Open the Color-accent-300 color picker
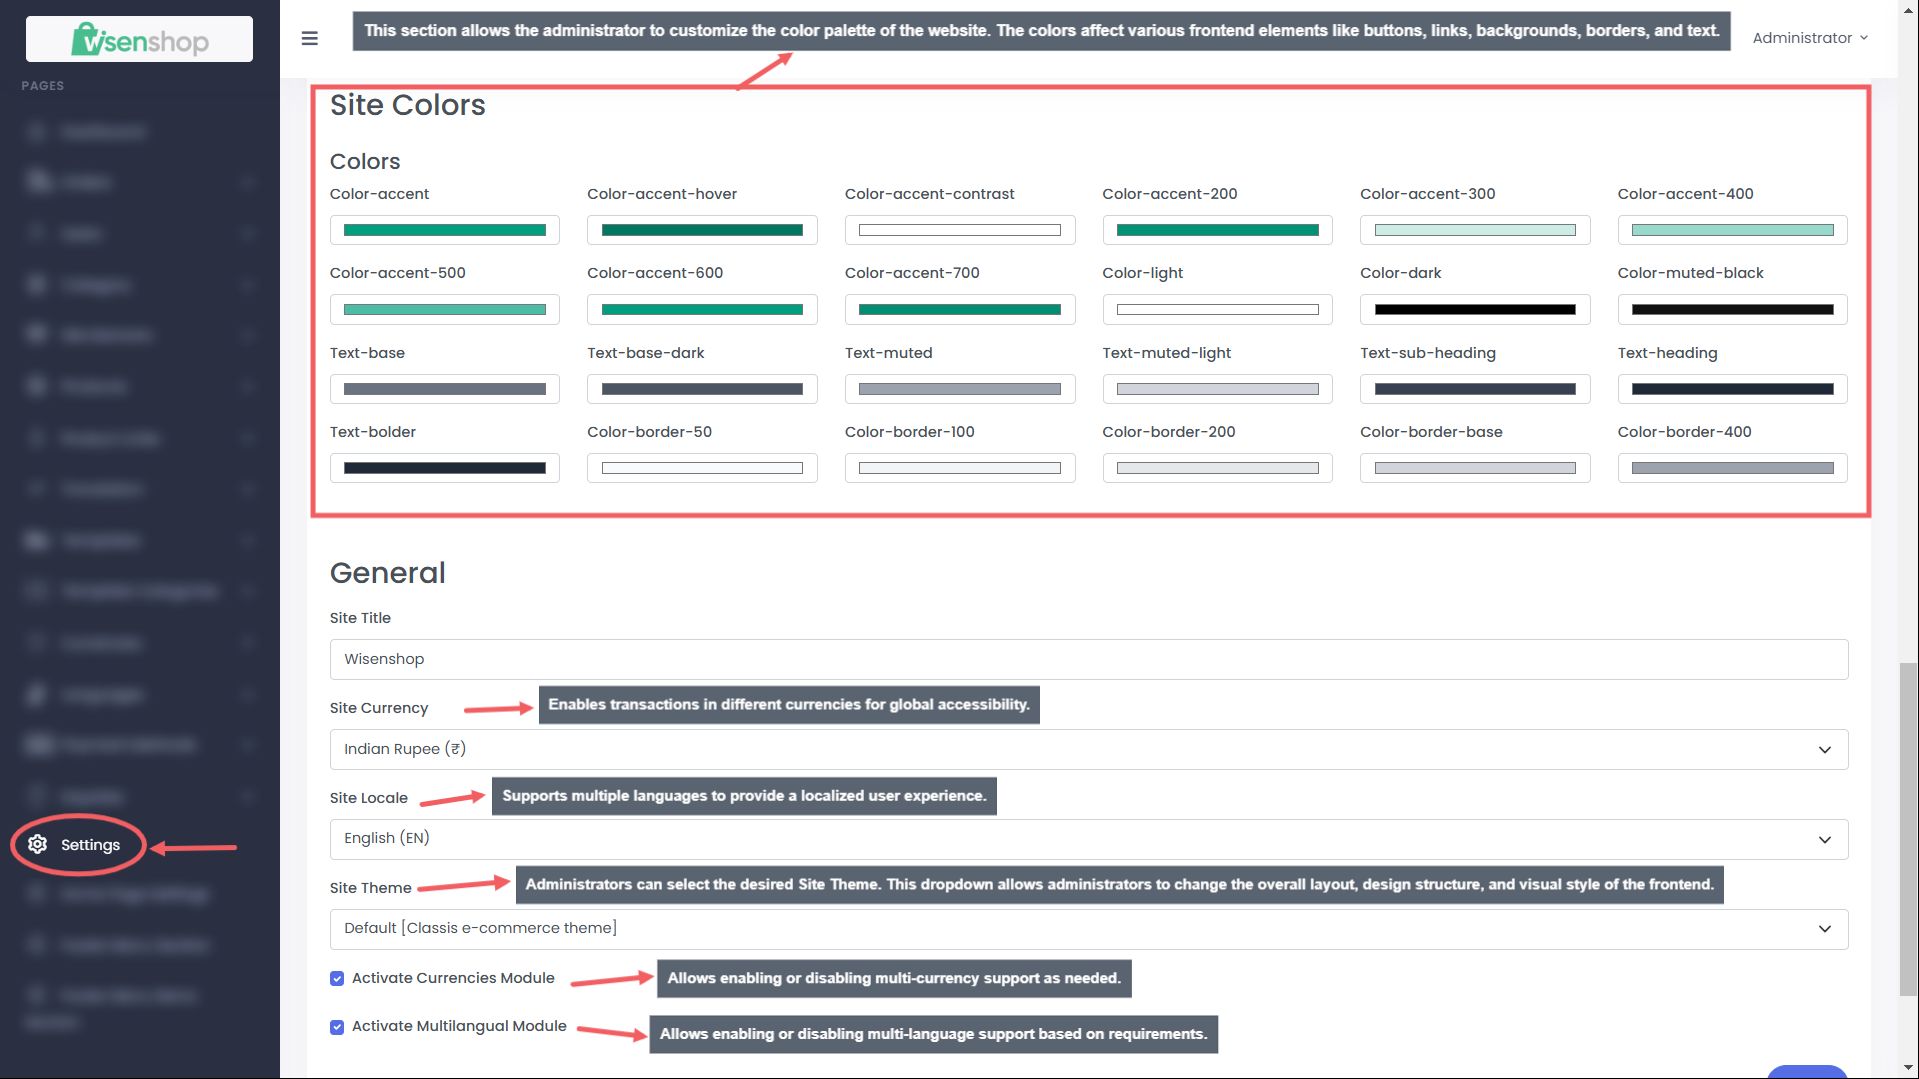This screenshot has height=1079, width=1919. [1475, 230]
